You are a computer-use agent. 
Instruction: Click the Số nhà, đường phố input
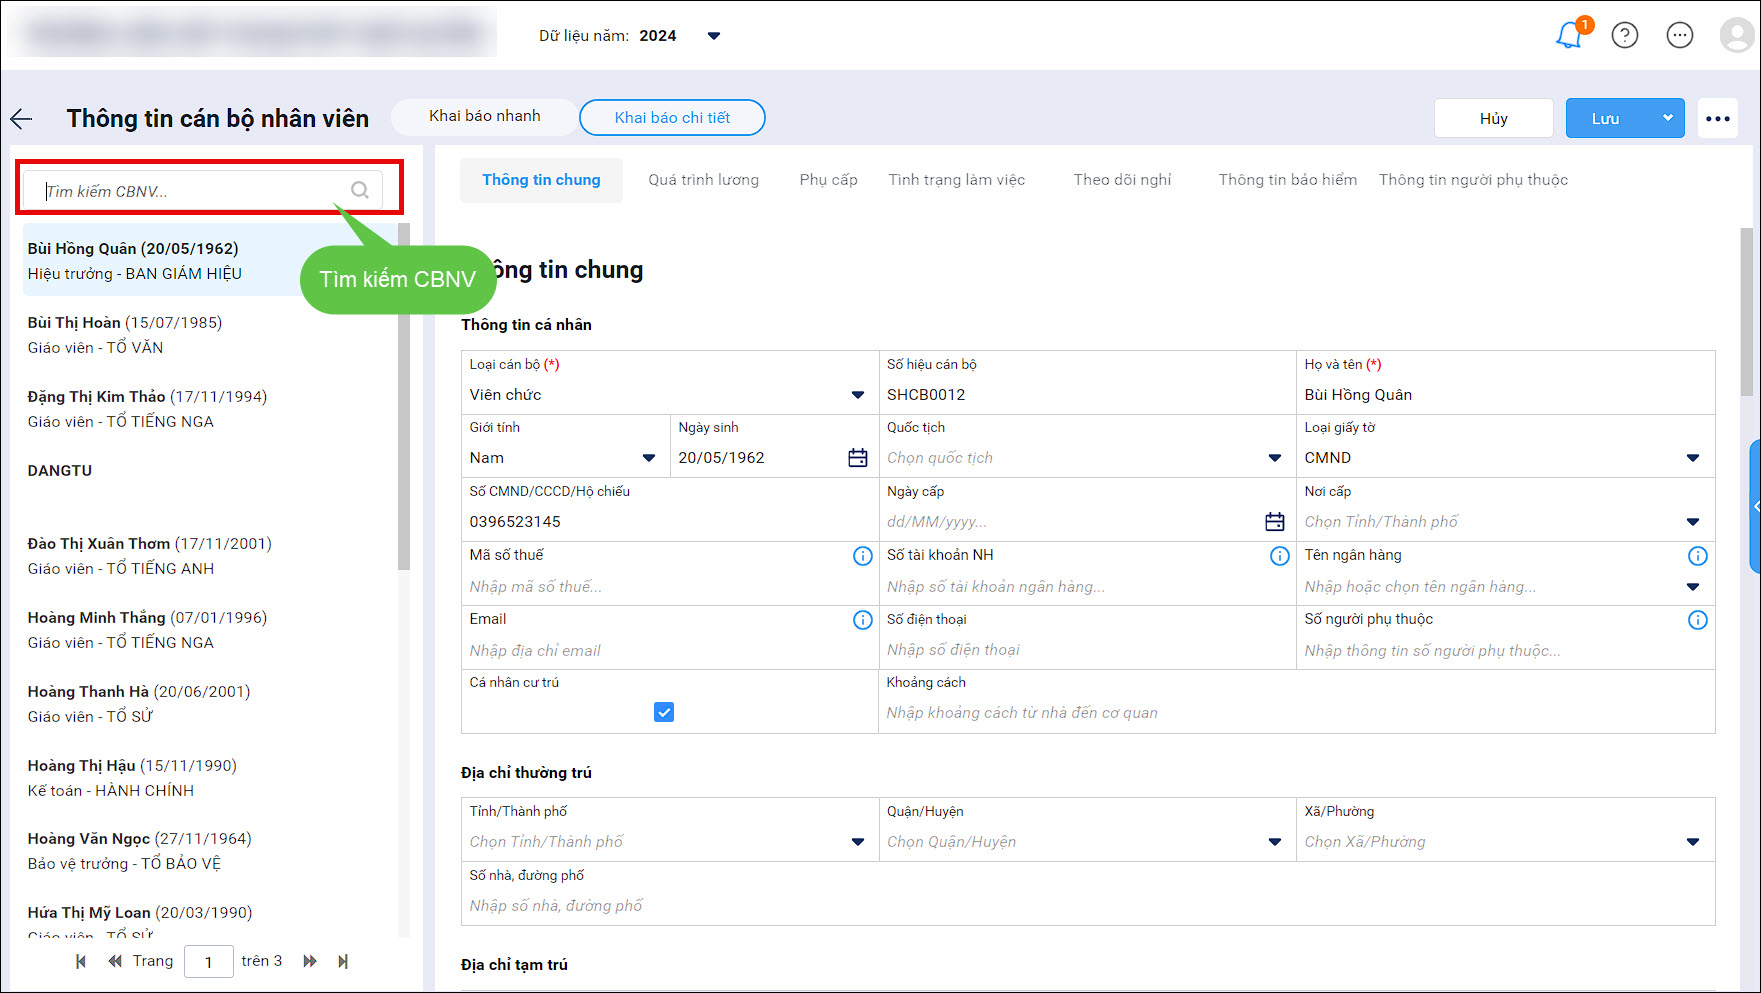1087,906
